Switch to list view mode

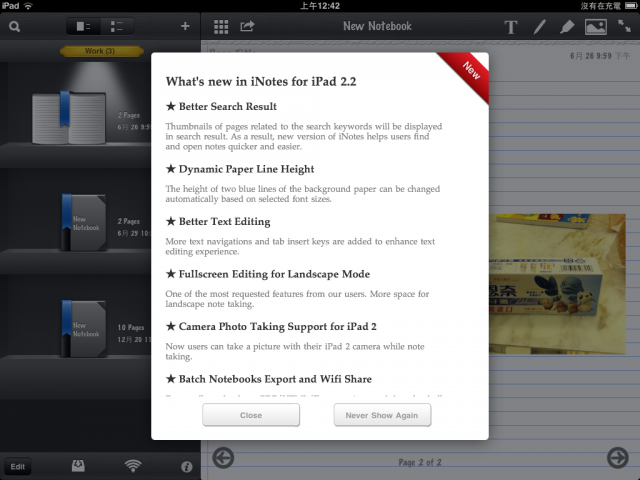point(117,27)
